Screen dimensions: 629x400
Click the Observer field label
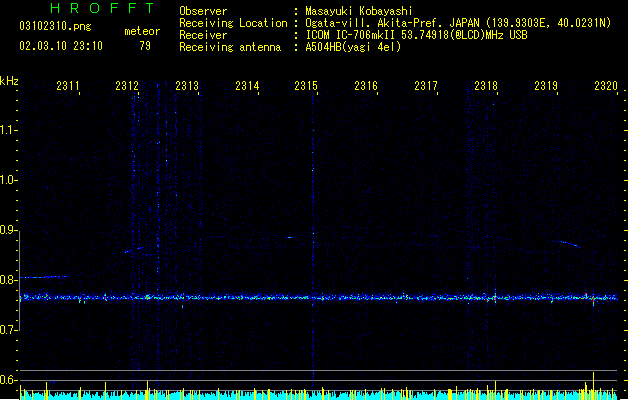pyautogui.click(x=203, y=11)
